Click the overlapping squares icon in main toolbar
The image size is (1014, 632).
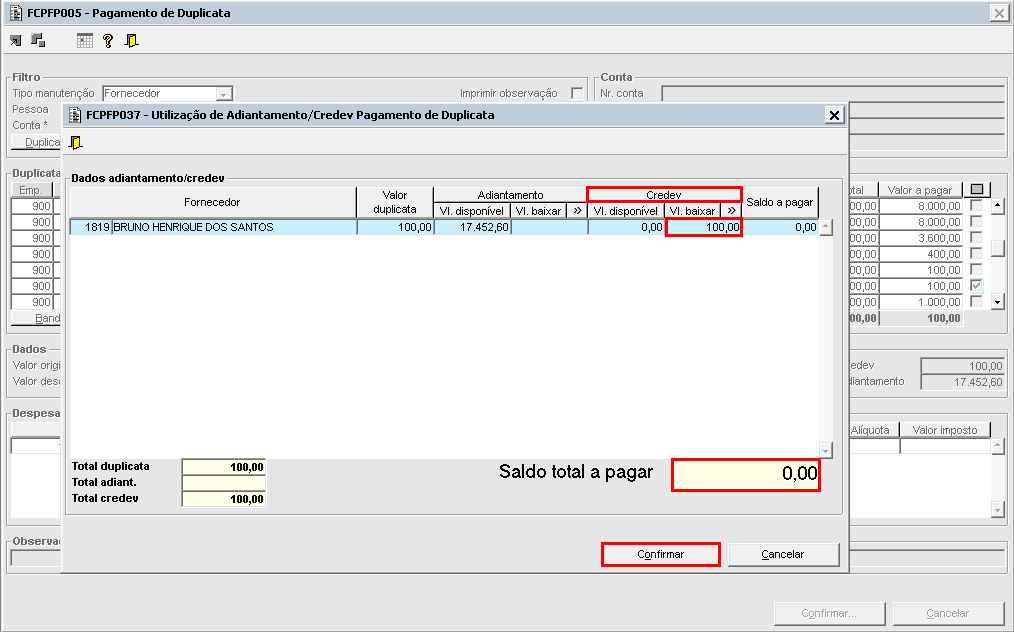[38, 41]
